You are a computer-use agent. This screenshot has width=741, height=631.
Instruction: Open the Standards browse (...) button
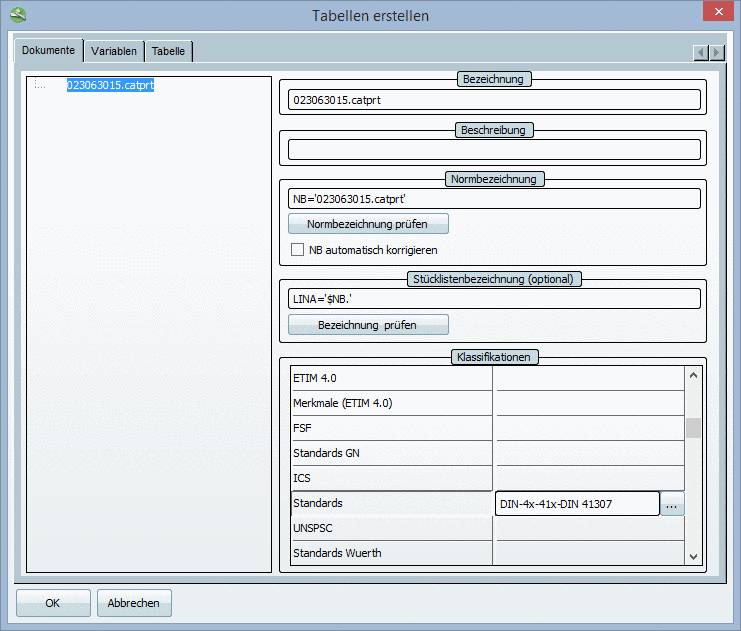[672, 504]
